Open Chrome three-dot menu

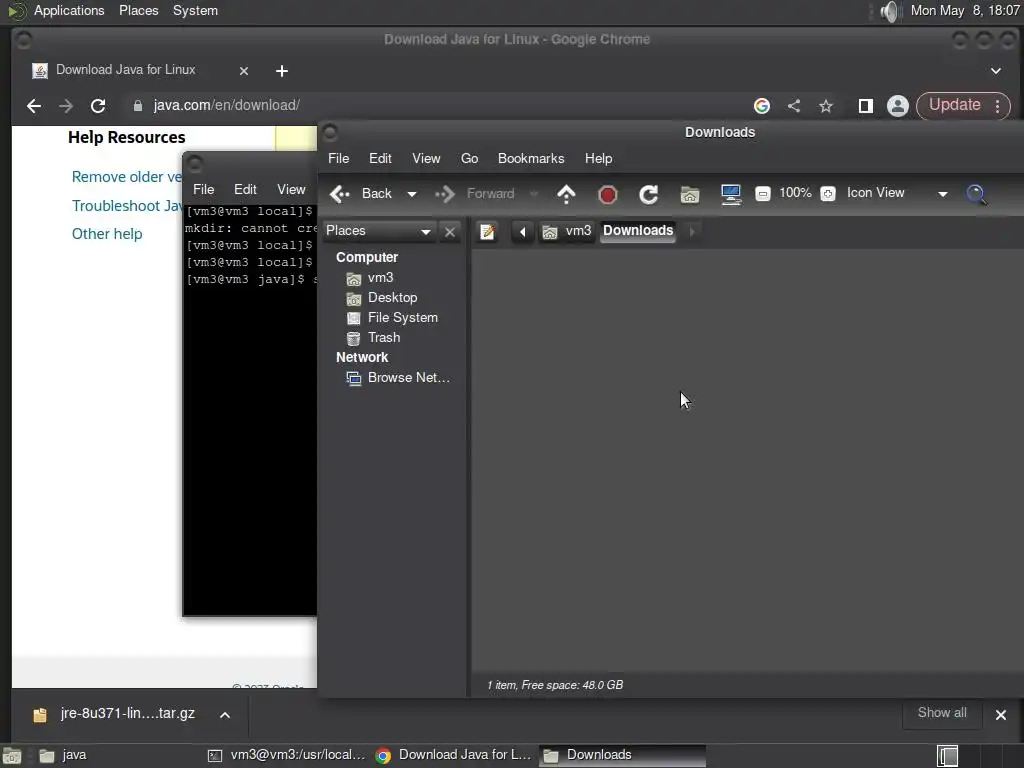997,106
